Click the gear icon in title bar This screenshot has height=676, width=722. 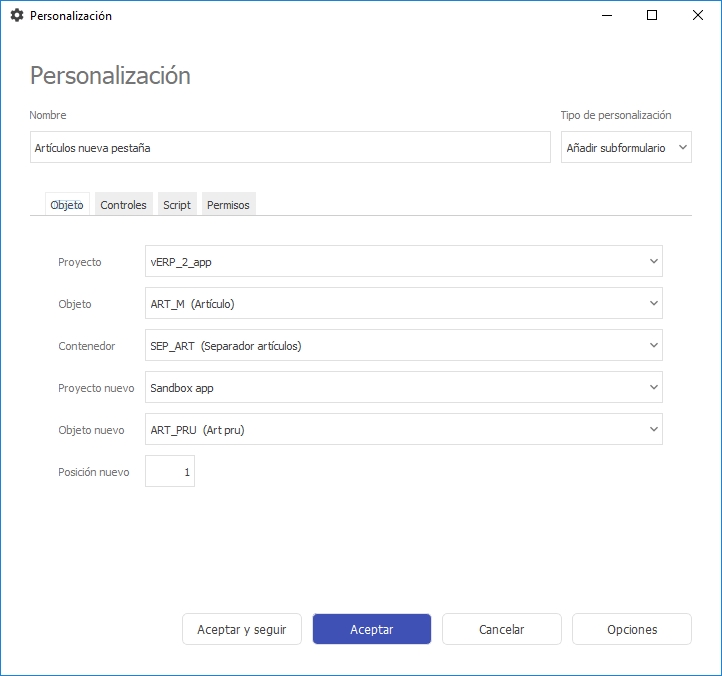[x=16, y=16]
